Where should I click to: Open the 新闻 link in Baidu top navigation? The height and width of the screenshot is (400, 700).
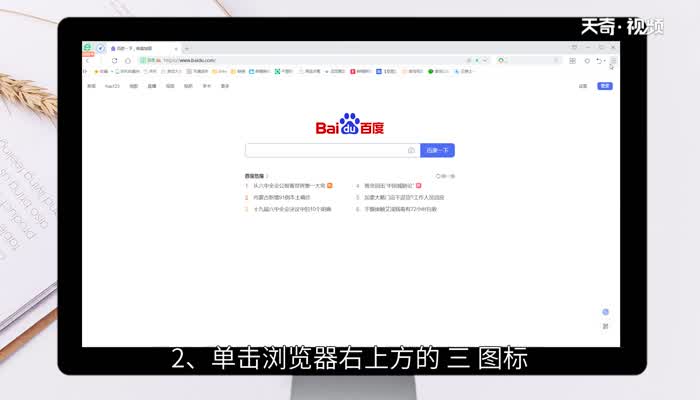point(91,86)
